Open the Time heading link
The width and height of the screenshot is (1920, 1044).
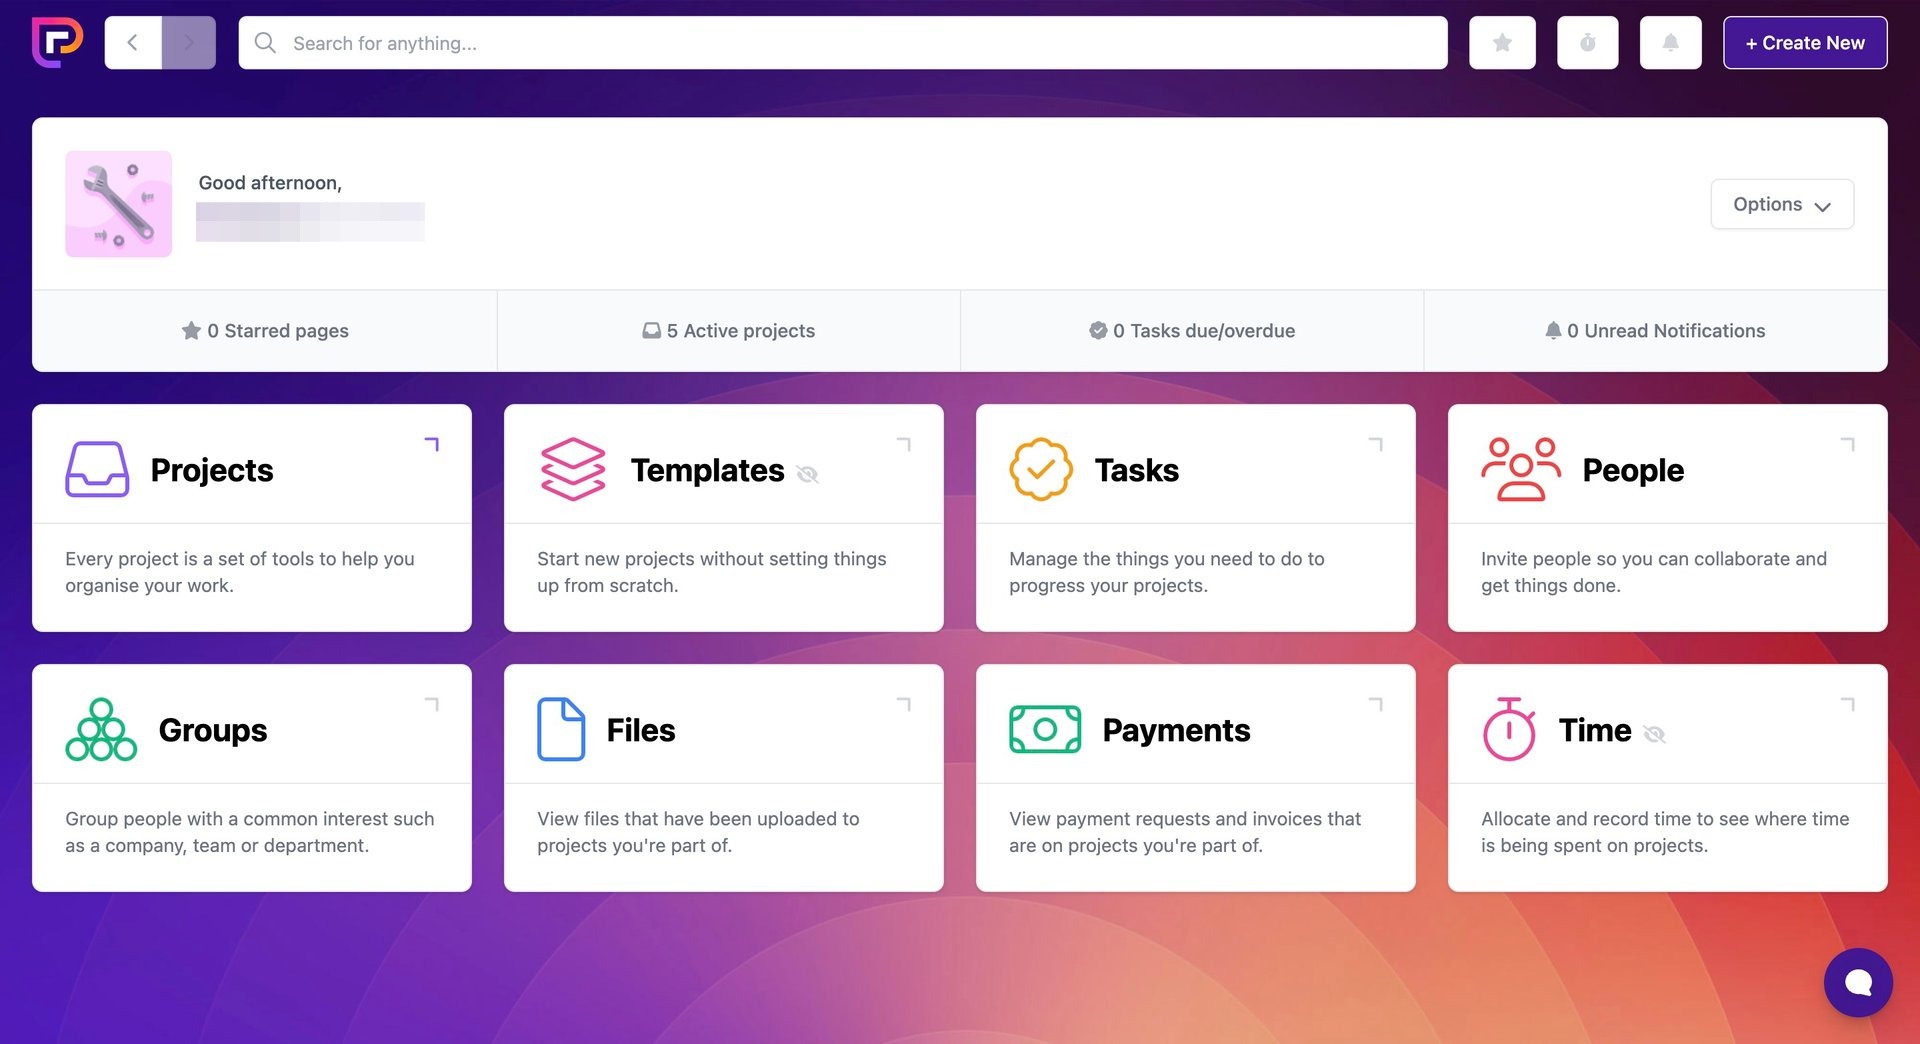click(x=1595, y=730)
